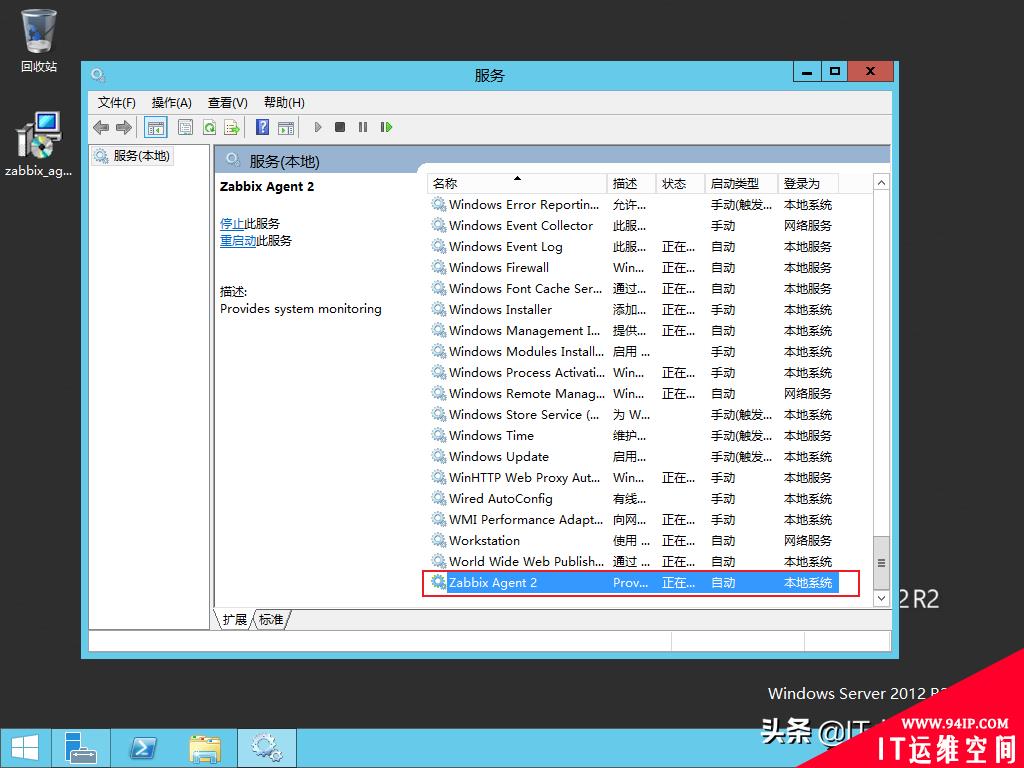Sort by the 描述 column header
1024x768 pixels.
tap(631, 184)
